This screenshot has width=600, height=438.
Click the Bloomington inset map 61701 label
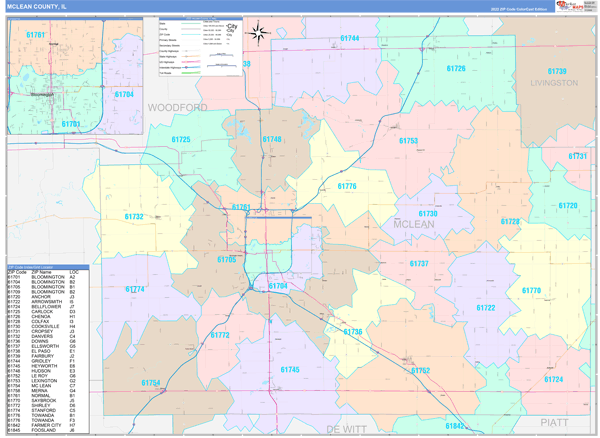pyautogui.click(x=70, y=124)
